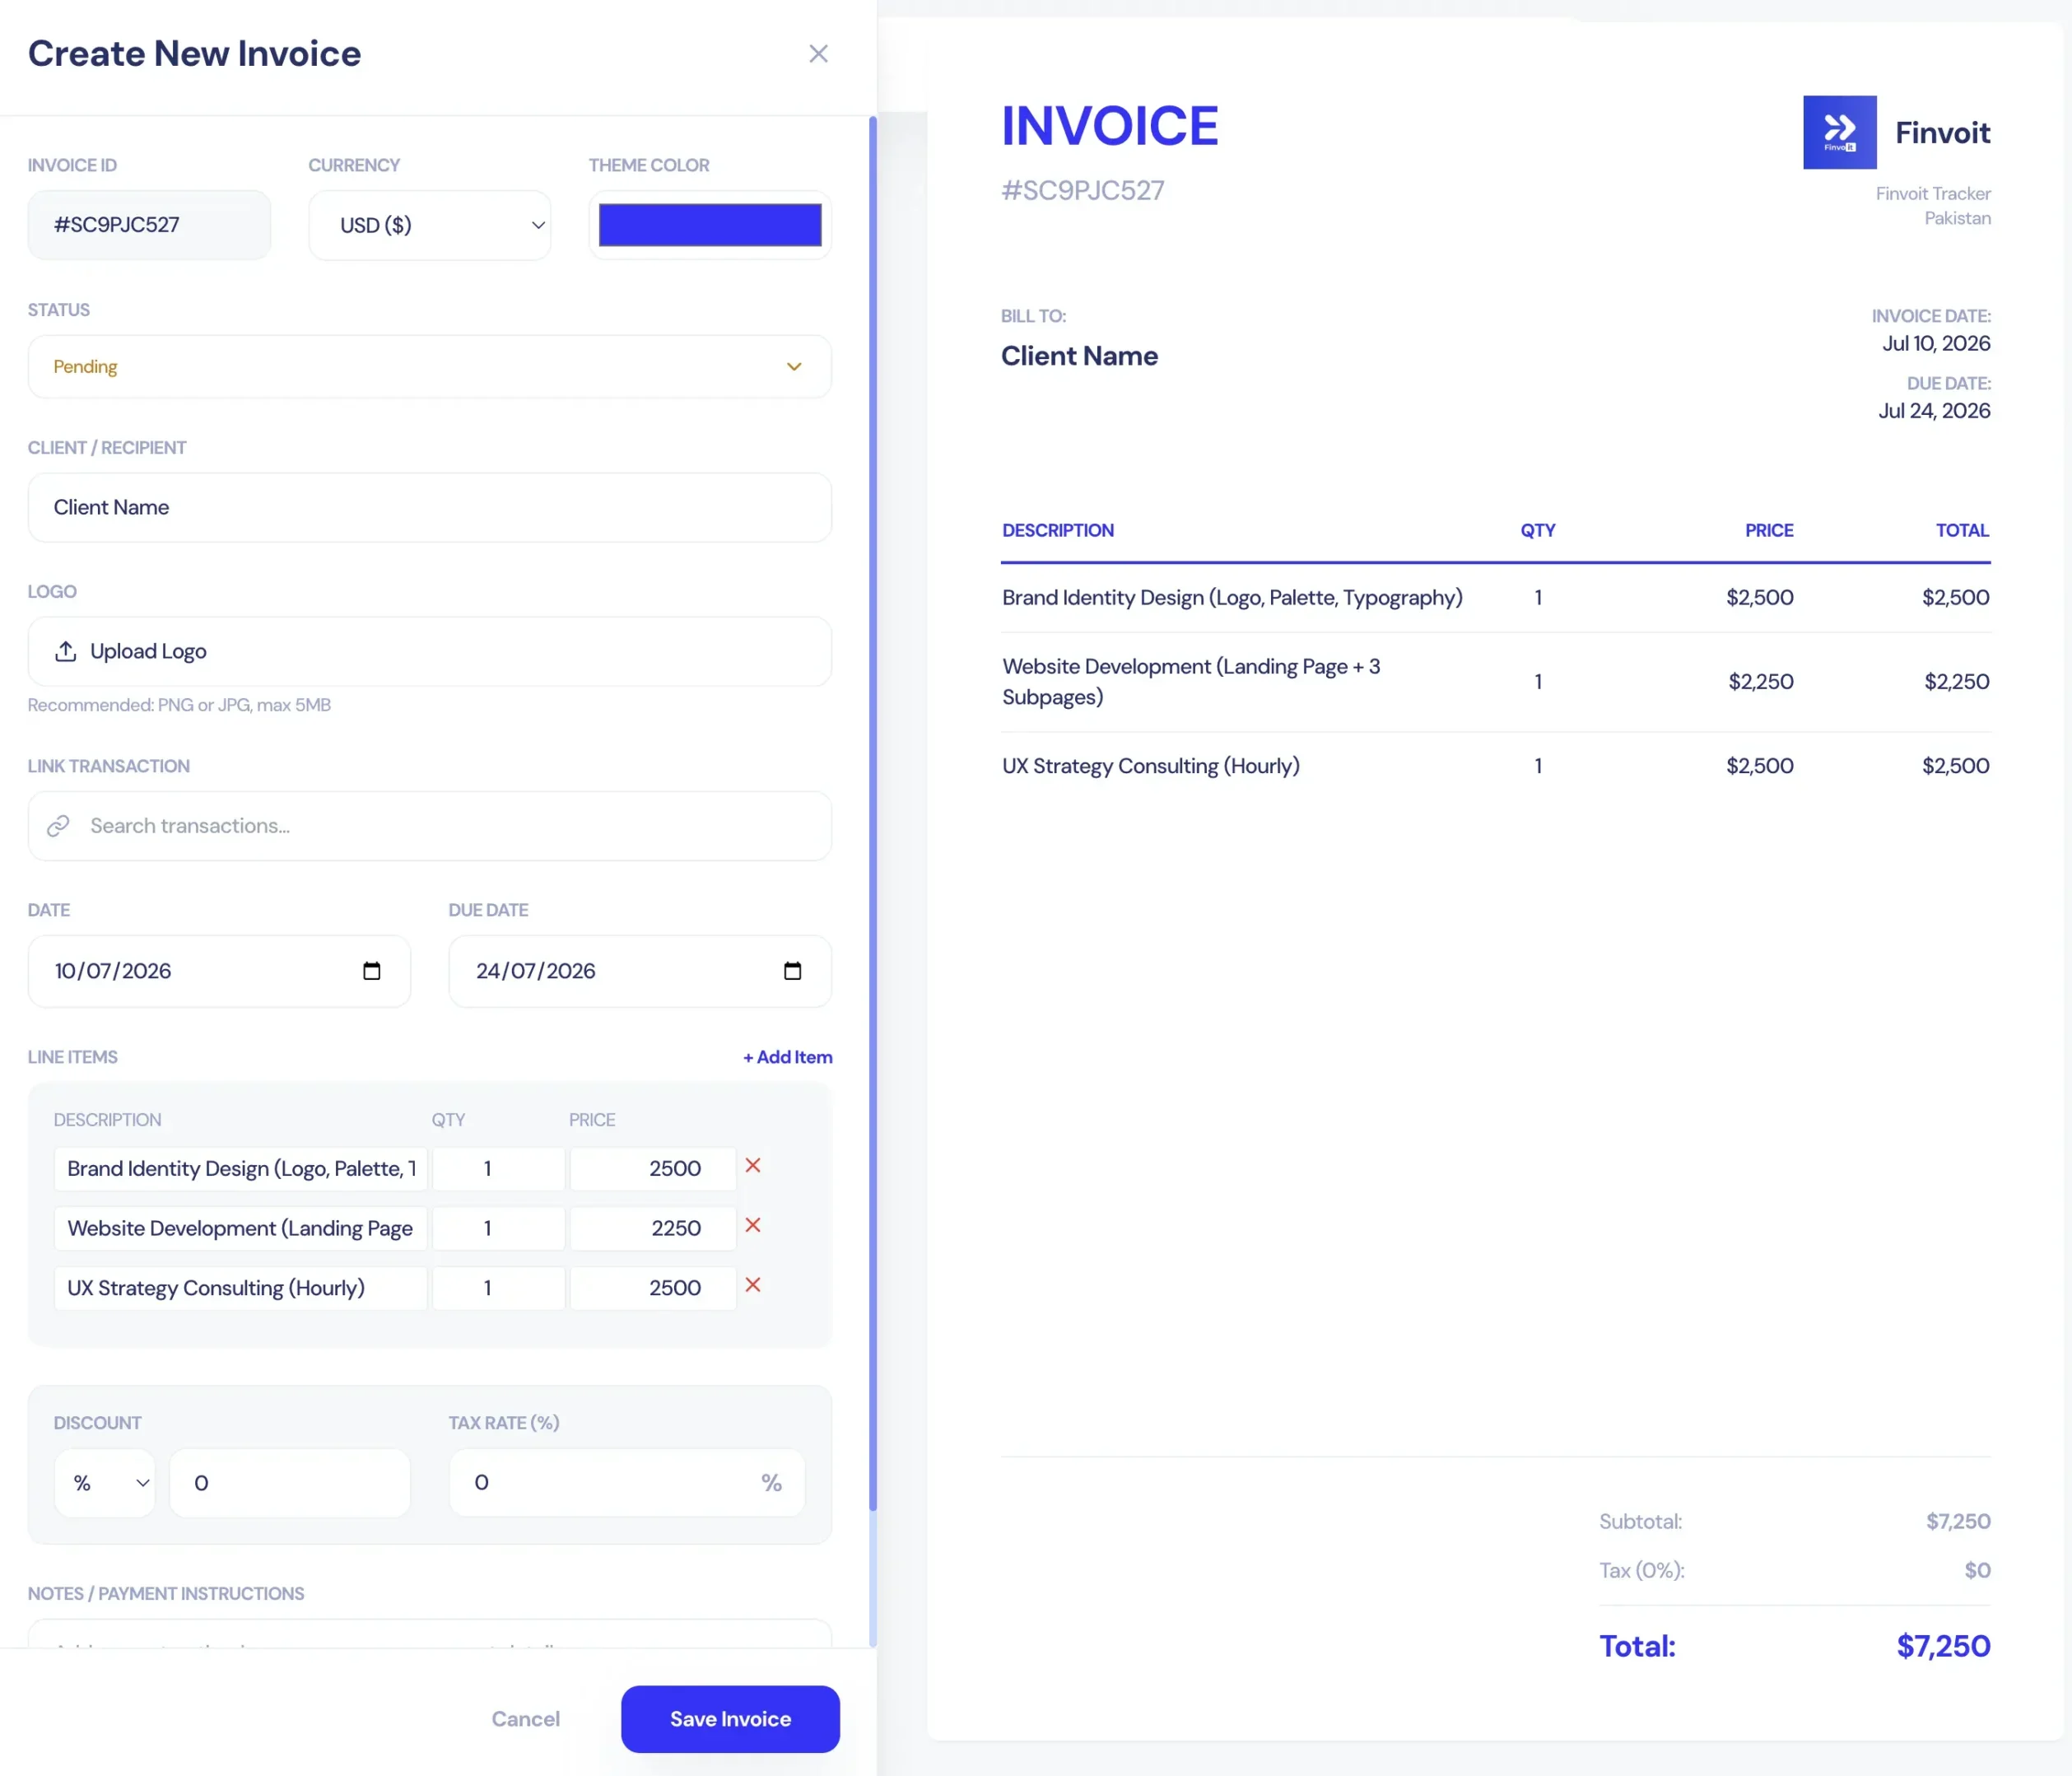The height and width of the screenshot is (1776, 2072).
Task: Expand the Status Pending dropdown
Action: (429, 367)
